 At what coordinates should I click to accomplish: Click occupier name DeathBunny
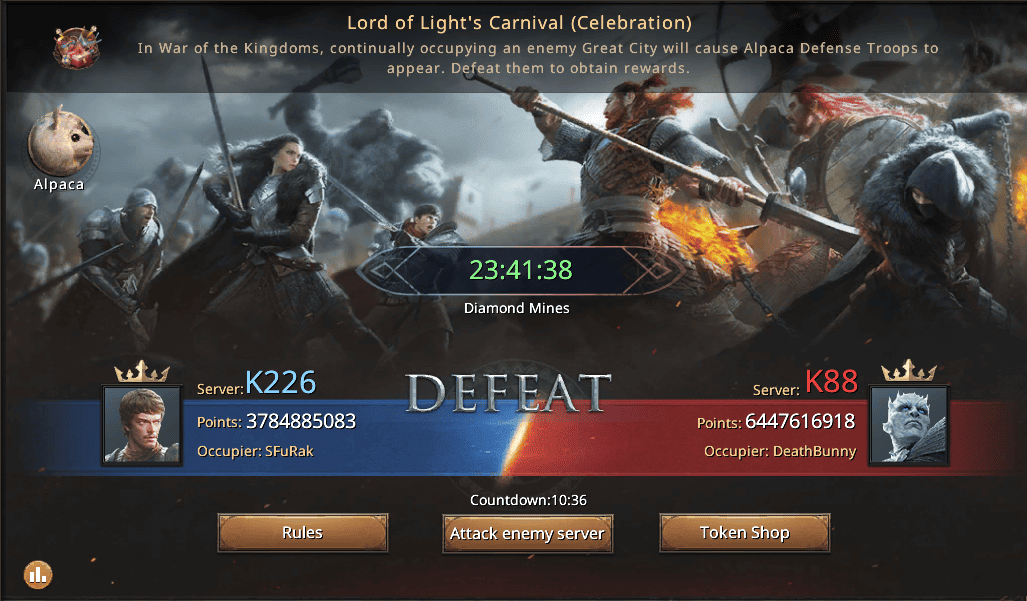(x=814, y=451)
